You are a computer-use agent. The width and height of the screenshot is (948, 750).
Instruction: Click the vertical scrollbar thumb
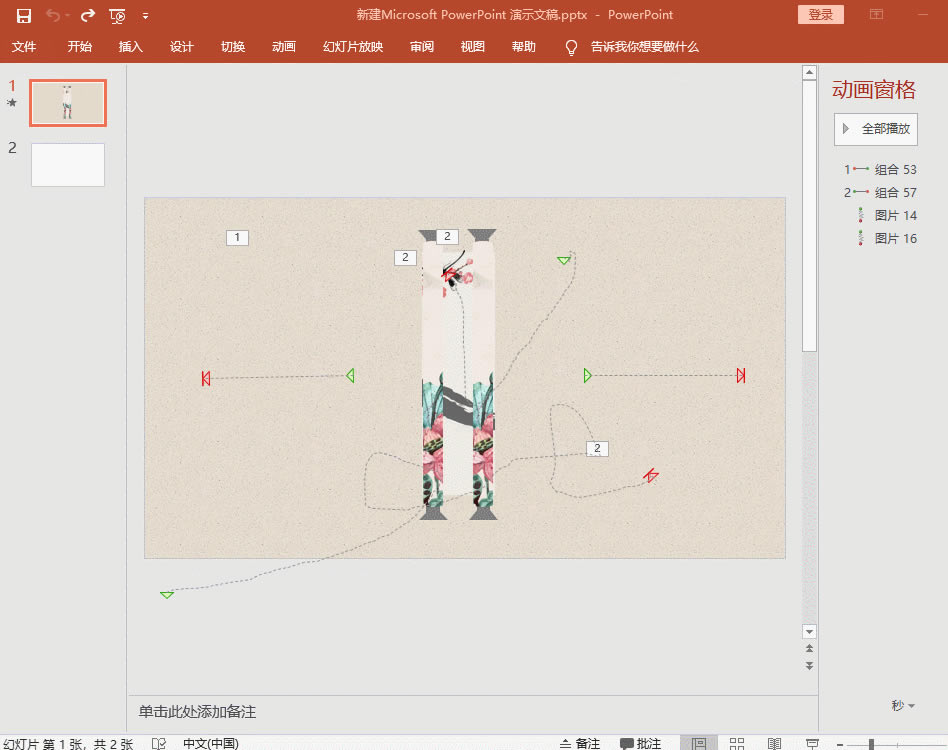click(810, 216)
